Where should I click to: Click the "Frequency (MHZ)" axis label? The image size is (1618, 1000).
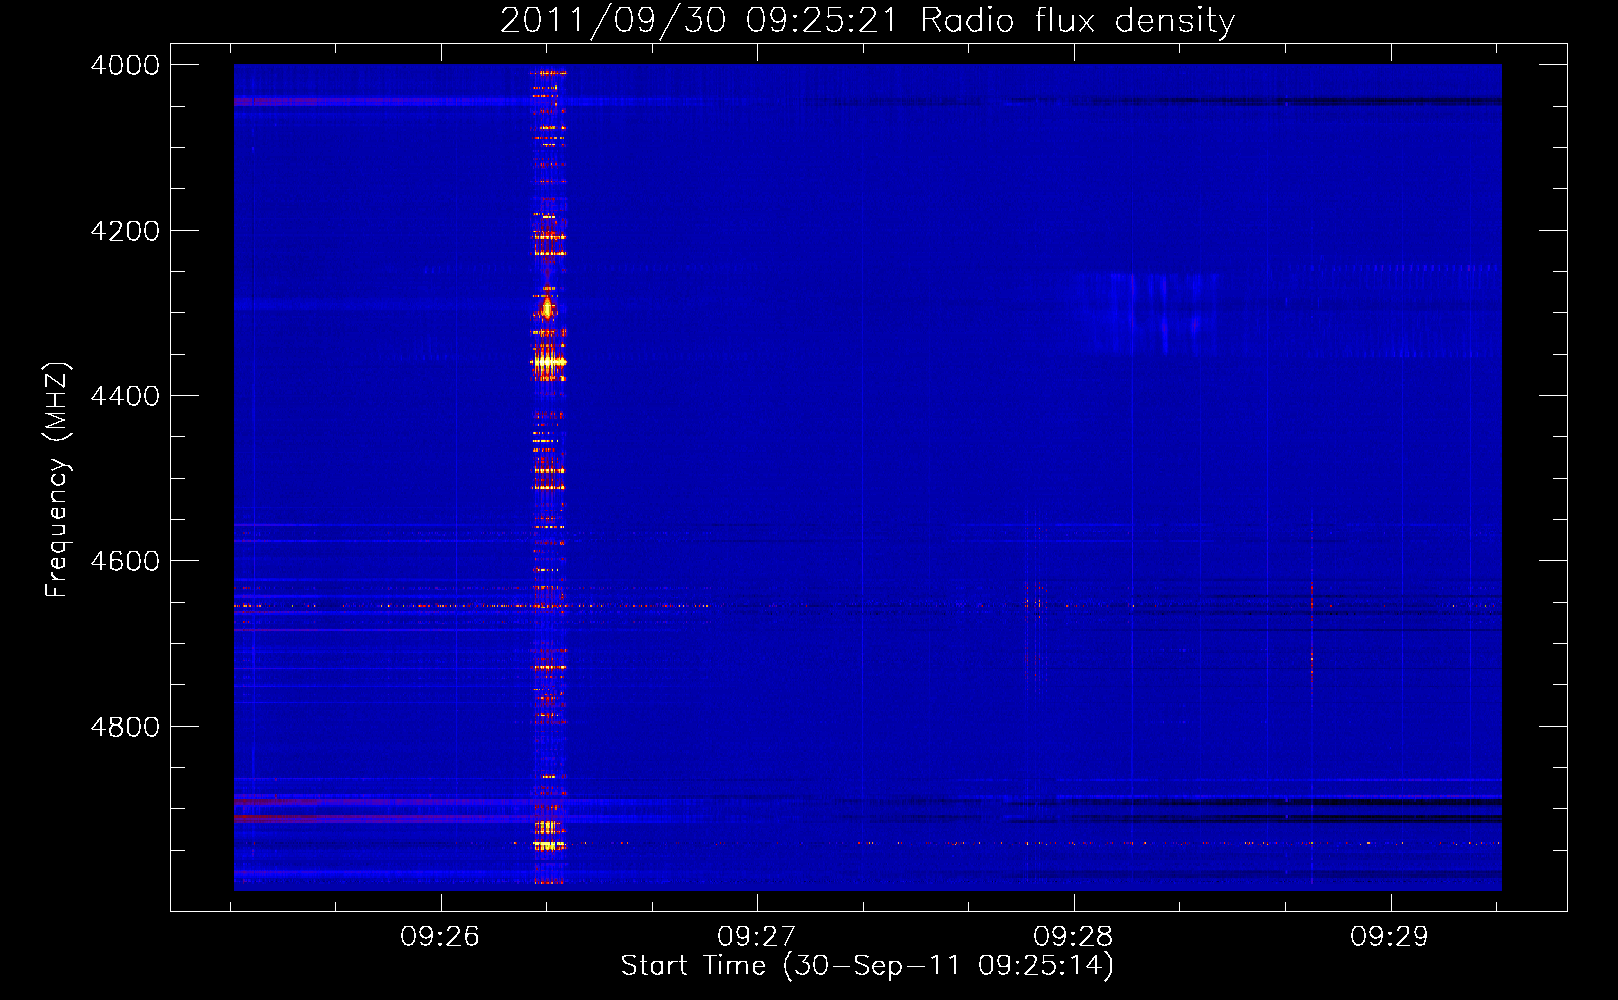pos(56,480)
